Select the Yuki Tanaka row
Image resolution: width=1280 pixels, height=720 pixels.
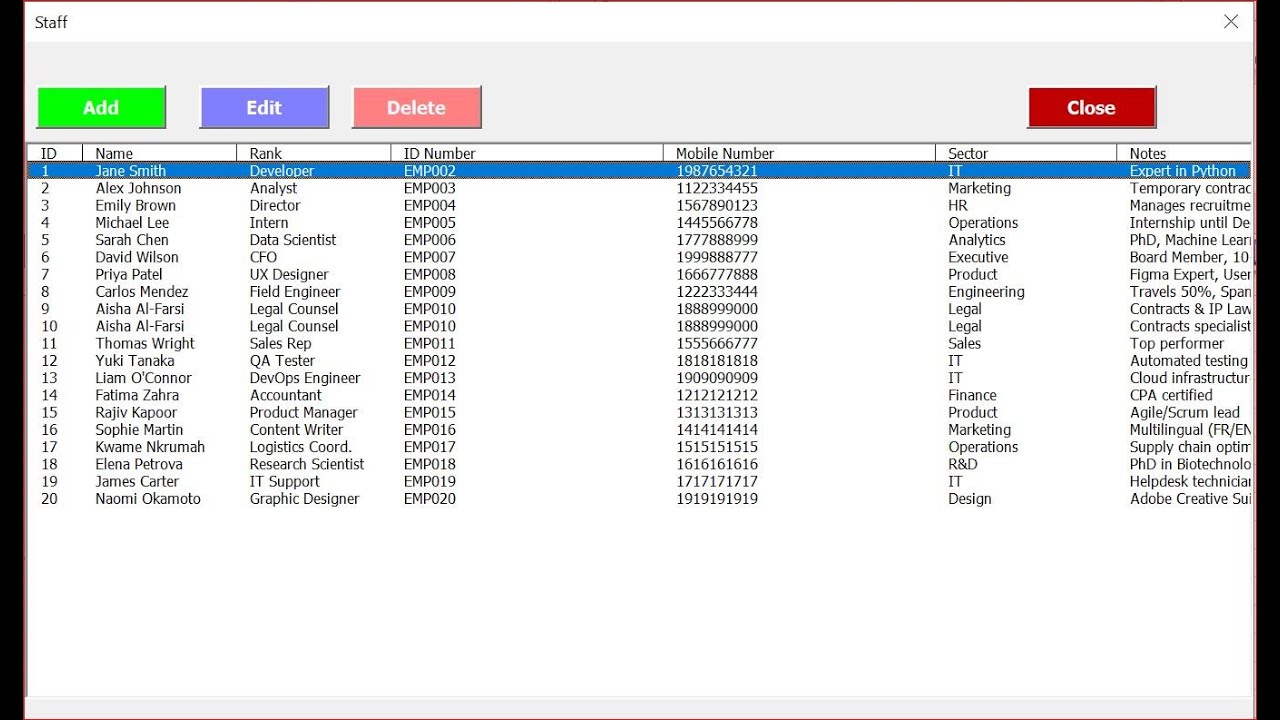tap(639, 361)
